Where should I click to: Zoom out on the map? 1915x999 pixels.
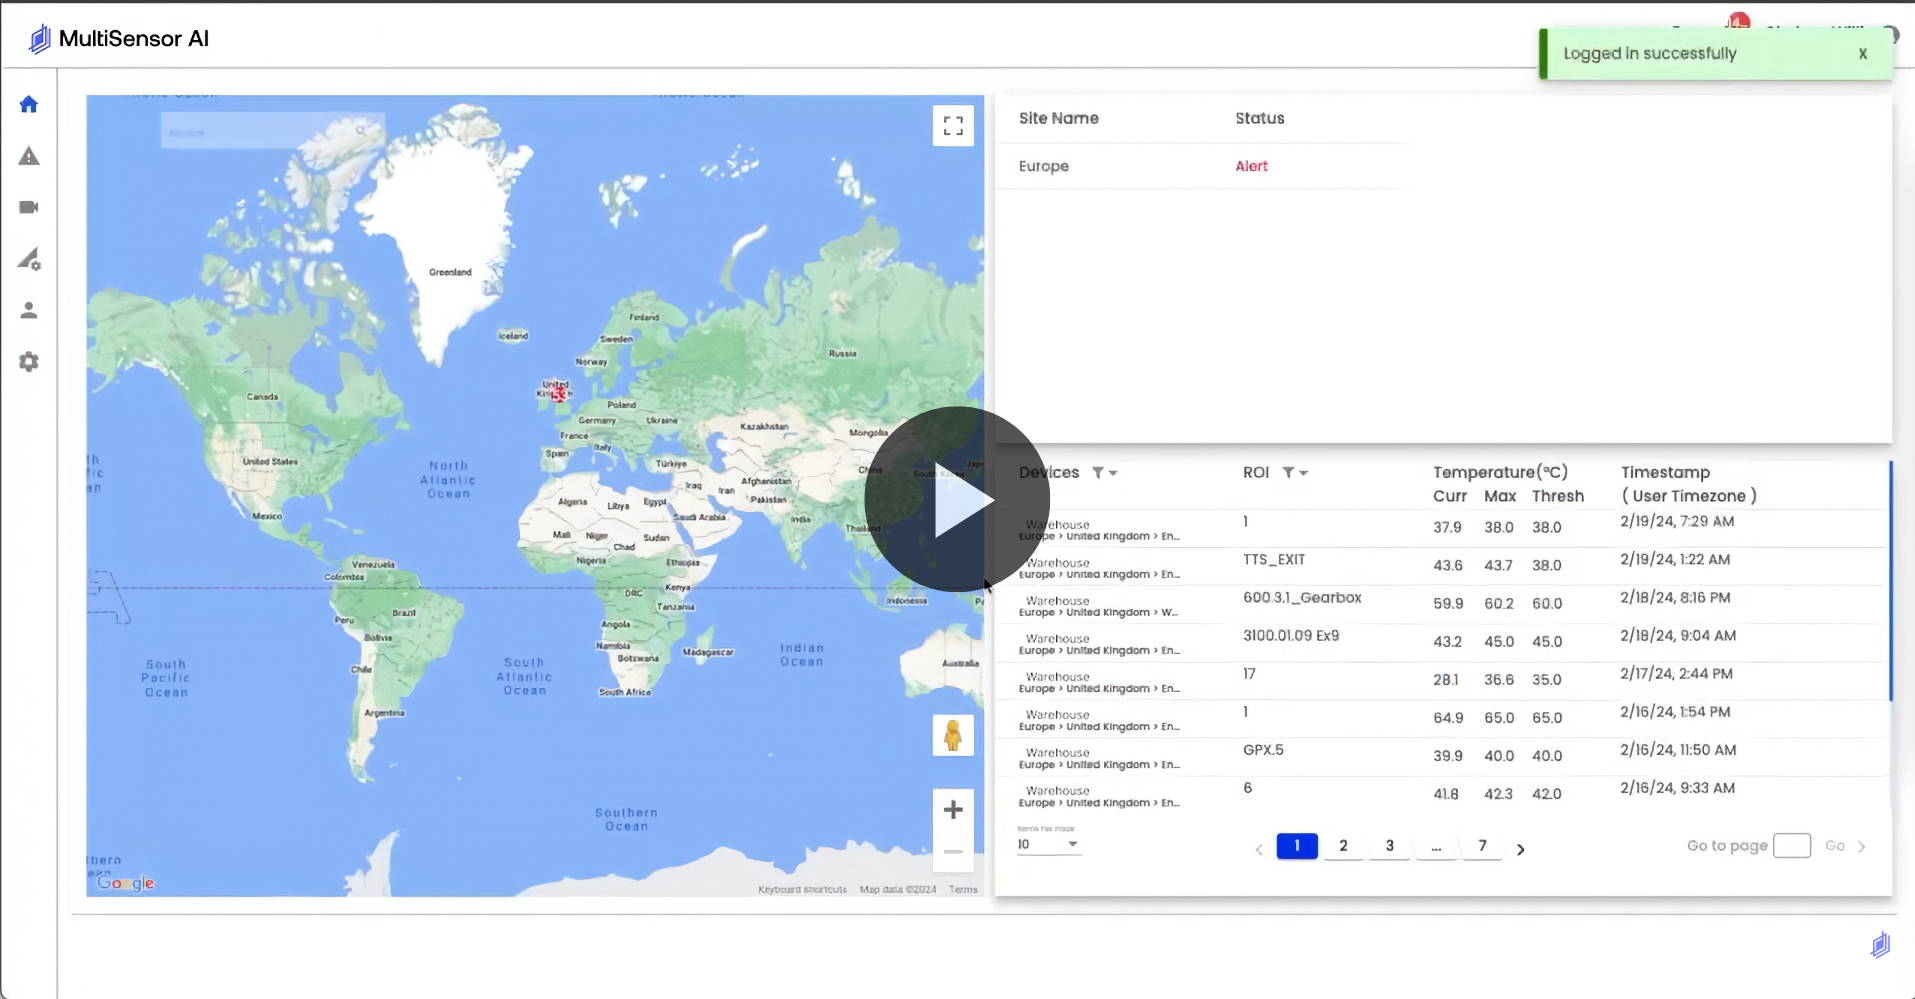[x=953, y=852]
